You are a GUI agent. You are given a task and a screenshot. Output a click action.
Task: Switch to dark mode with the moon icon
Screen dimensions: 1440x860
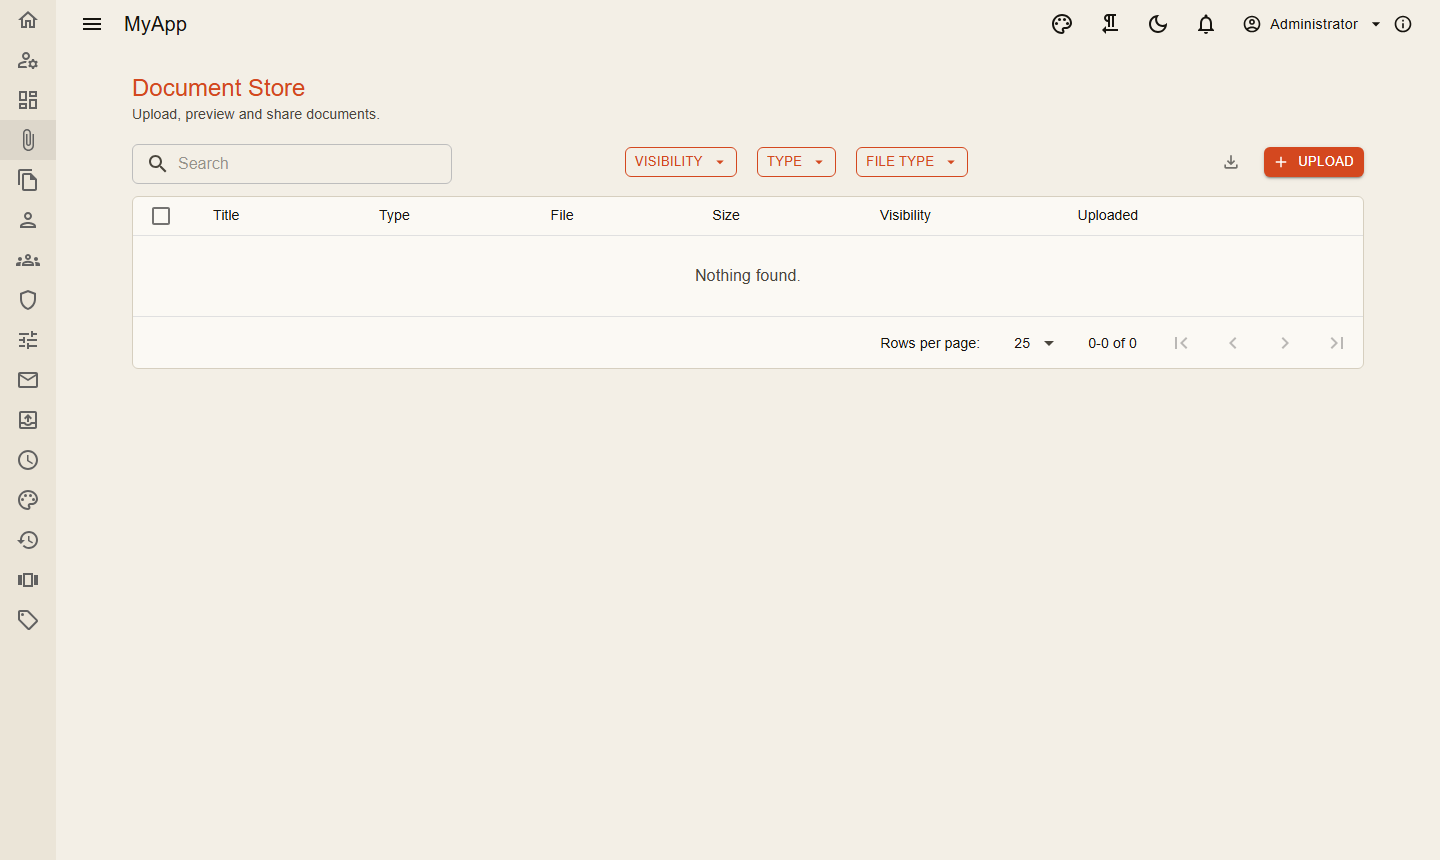click(1158, 24)
